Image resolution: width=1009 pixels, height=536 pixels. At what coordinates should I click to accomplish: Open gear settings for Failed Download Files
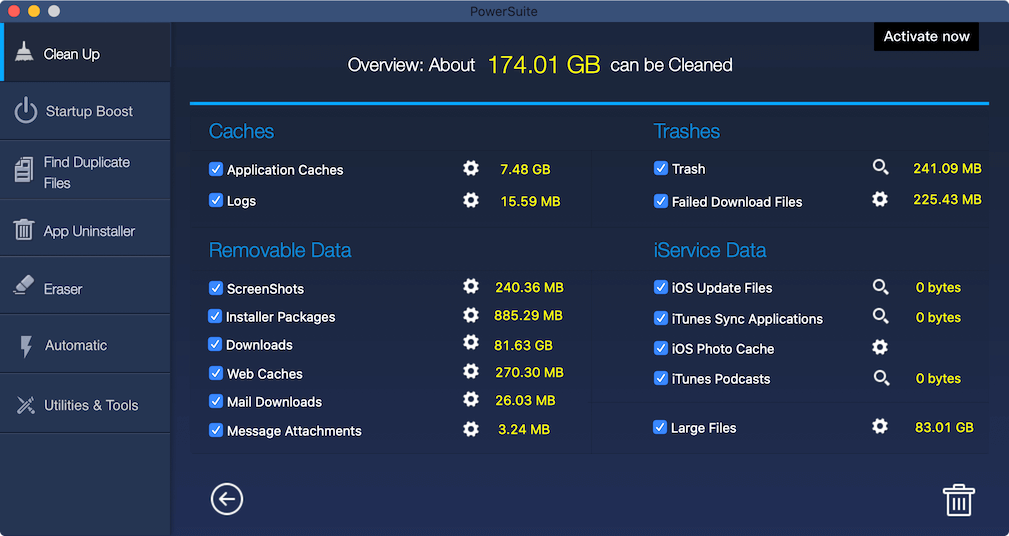(x=880, y=199)
